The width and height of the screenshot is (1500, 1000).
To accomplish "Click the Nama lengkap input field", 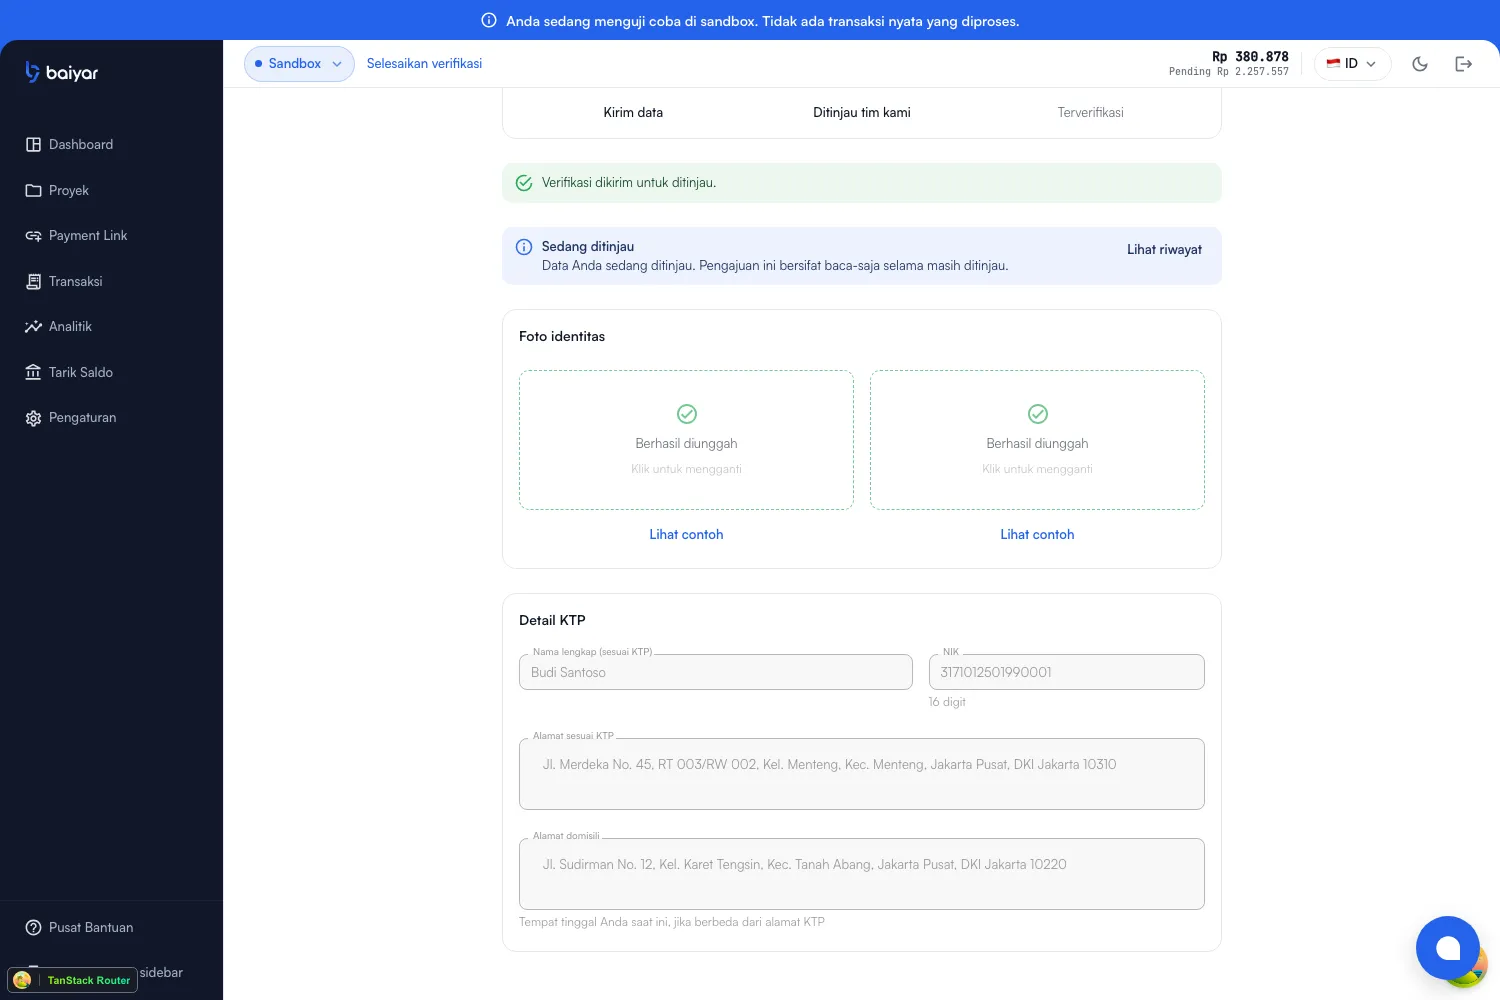I will coord(716,672).
